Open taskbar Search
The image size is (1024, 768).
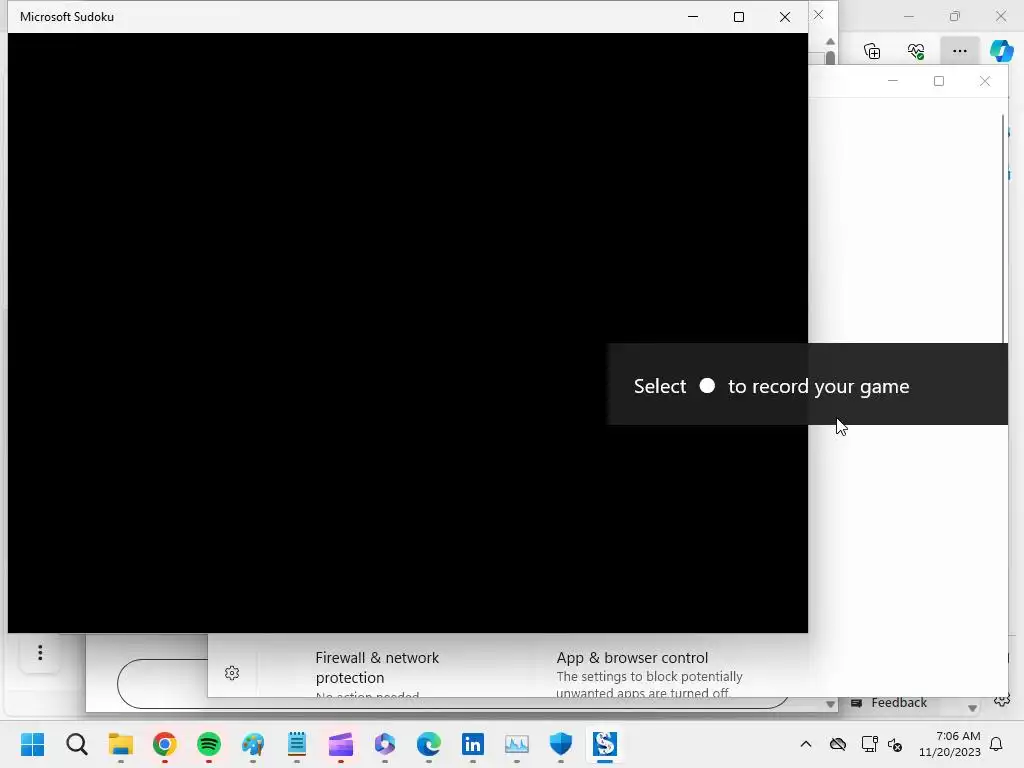tap(76, 744)
